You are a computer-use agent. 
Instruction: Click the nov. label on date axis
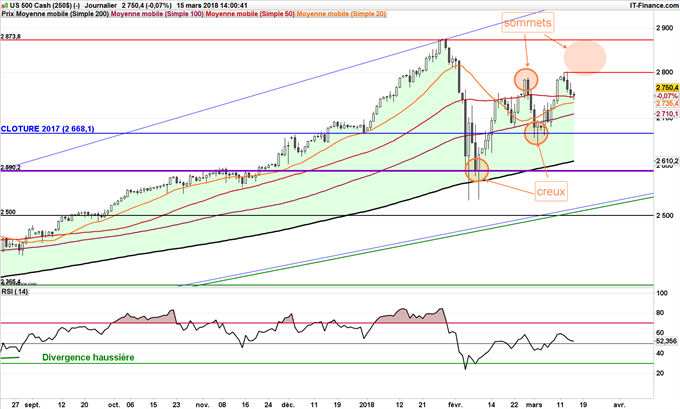pyautogui.click(x=203, y=405)
